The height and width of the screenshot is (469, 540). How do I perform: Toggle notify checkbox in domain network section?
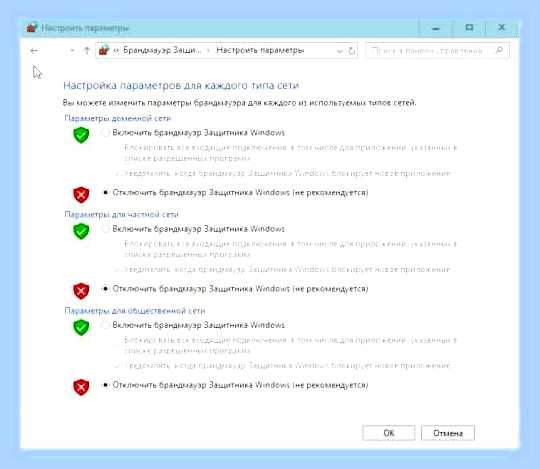click(118, 173)
